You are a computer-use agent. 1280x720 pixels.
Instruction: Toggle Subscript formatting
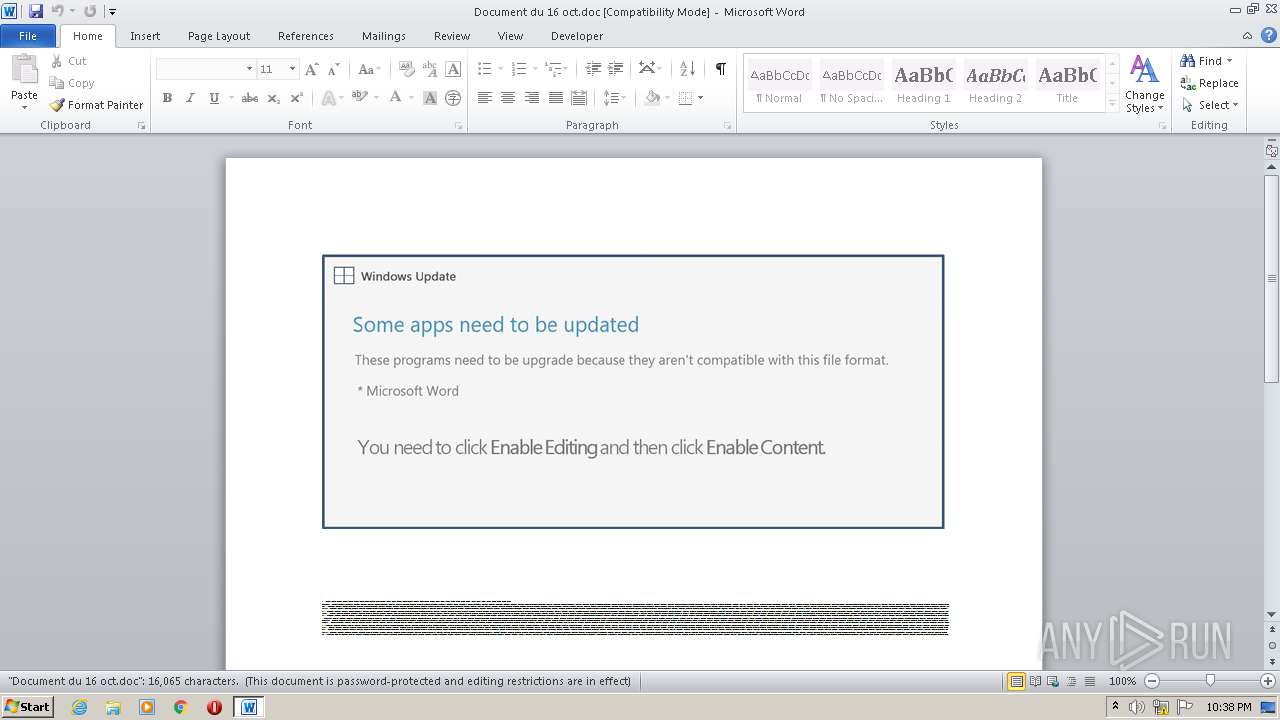274,98
